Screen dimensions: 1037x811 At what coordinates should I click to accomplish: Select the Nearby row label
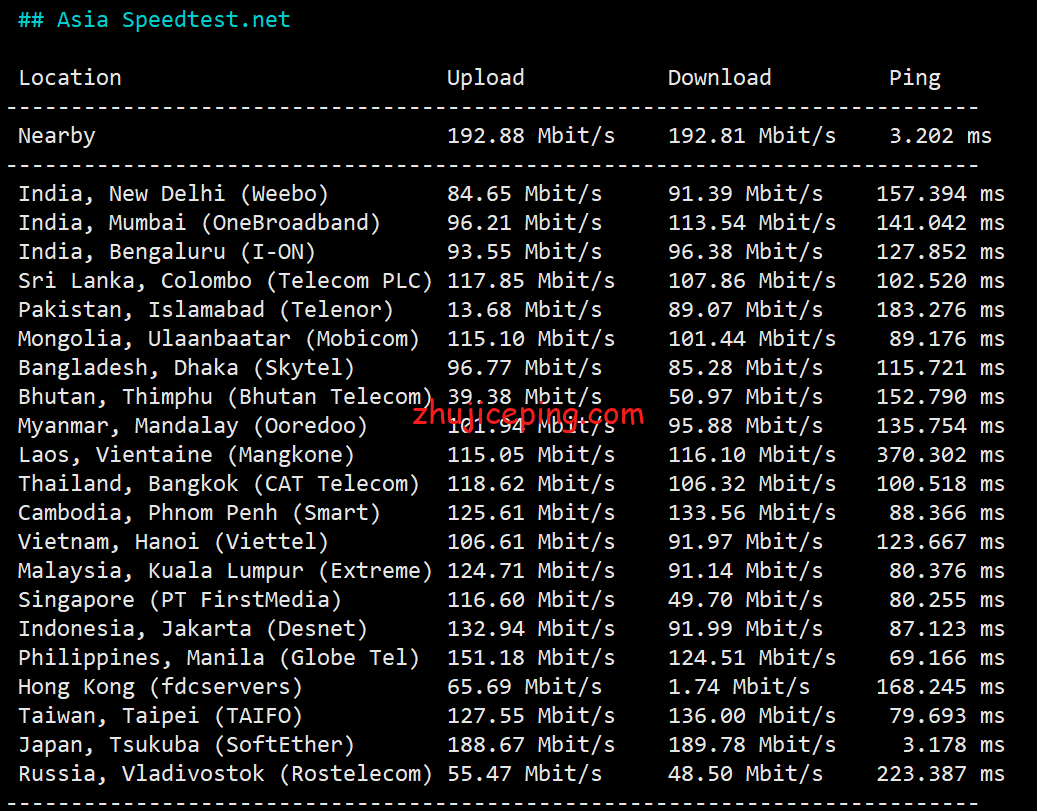pos(57,136)
